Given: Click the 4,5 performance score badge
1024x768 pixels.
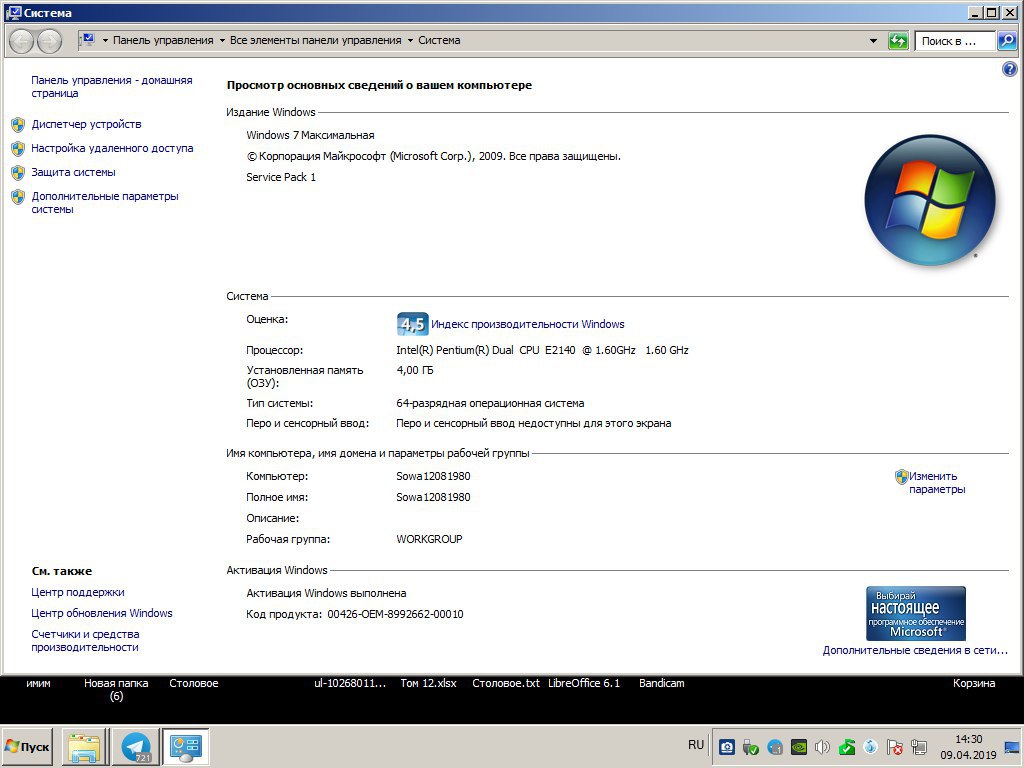Looking at the screenshot, I should click(412, 324).
